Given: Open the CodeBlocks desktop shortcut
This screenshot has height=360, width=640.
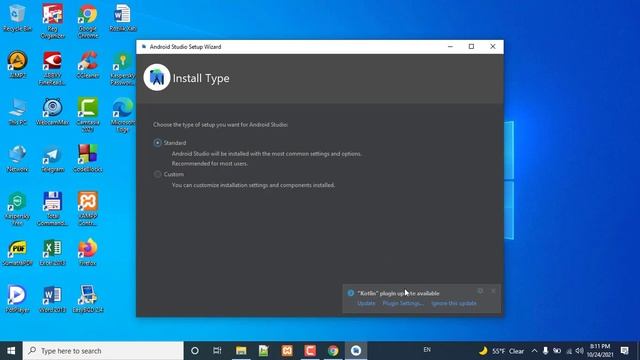Looking at the screenshot, I should (88, 158).
